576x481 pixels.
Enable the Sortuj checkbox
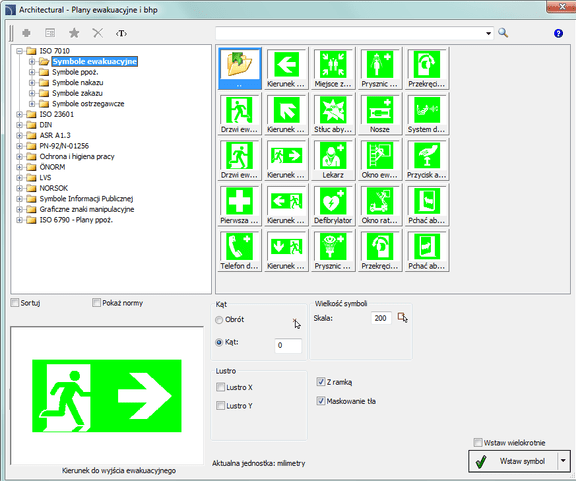pos(15,303)
